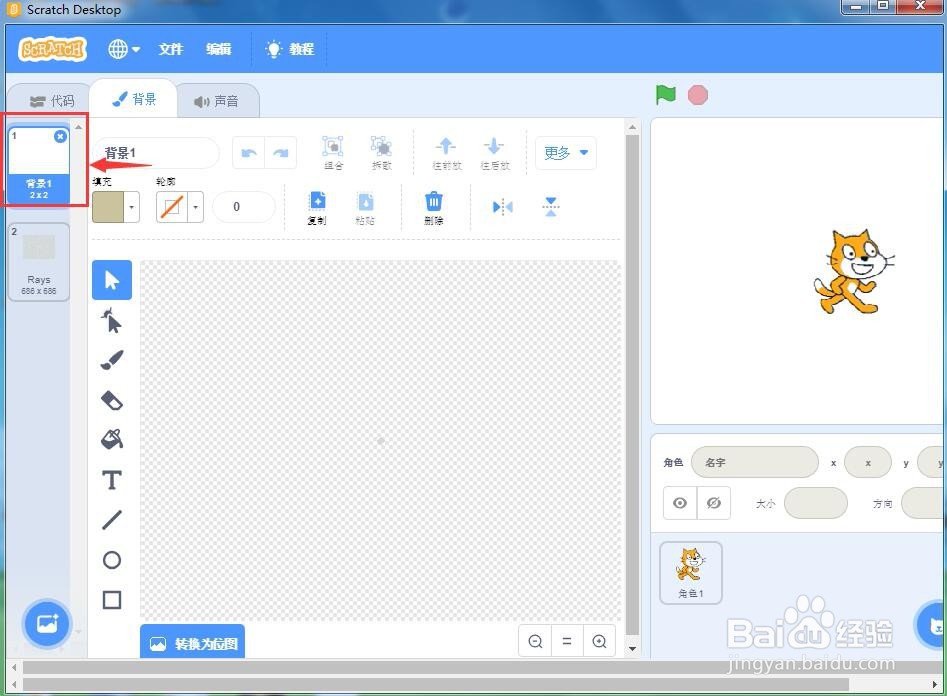Click the outline color swatch
This screenshot has height=696, width=947.
[x=172, y=207]
